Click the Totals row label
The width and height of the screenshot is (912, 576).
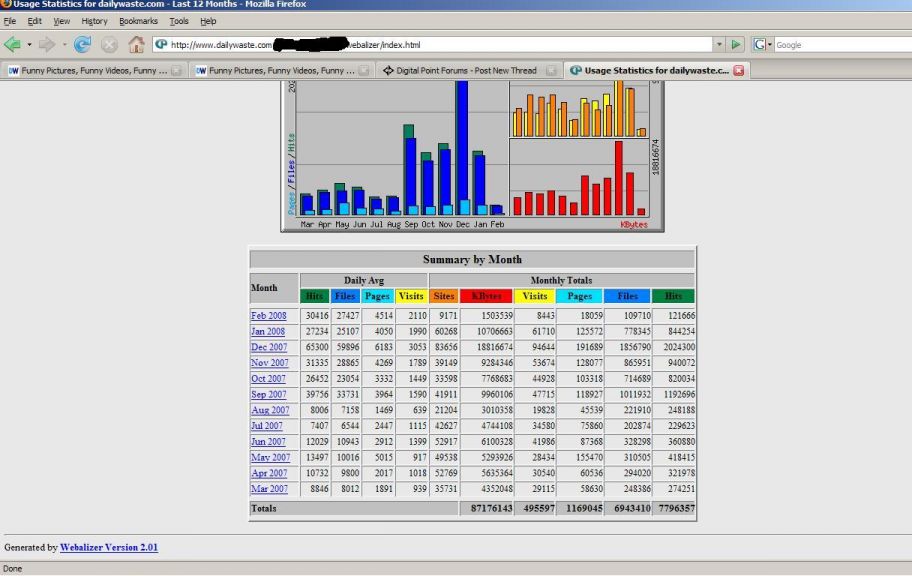click(x=263, y=509)
